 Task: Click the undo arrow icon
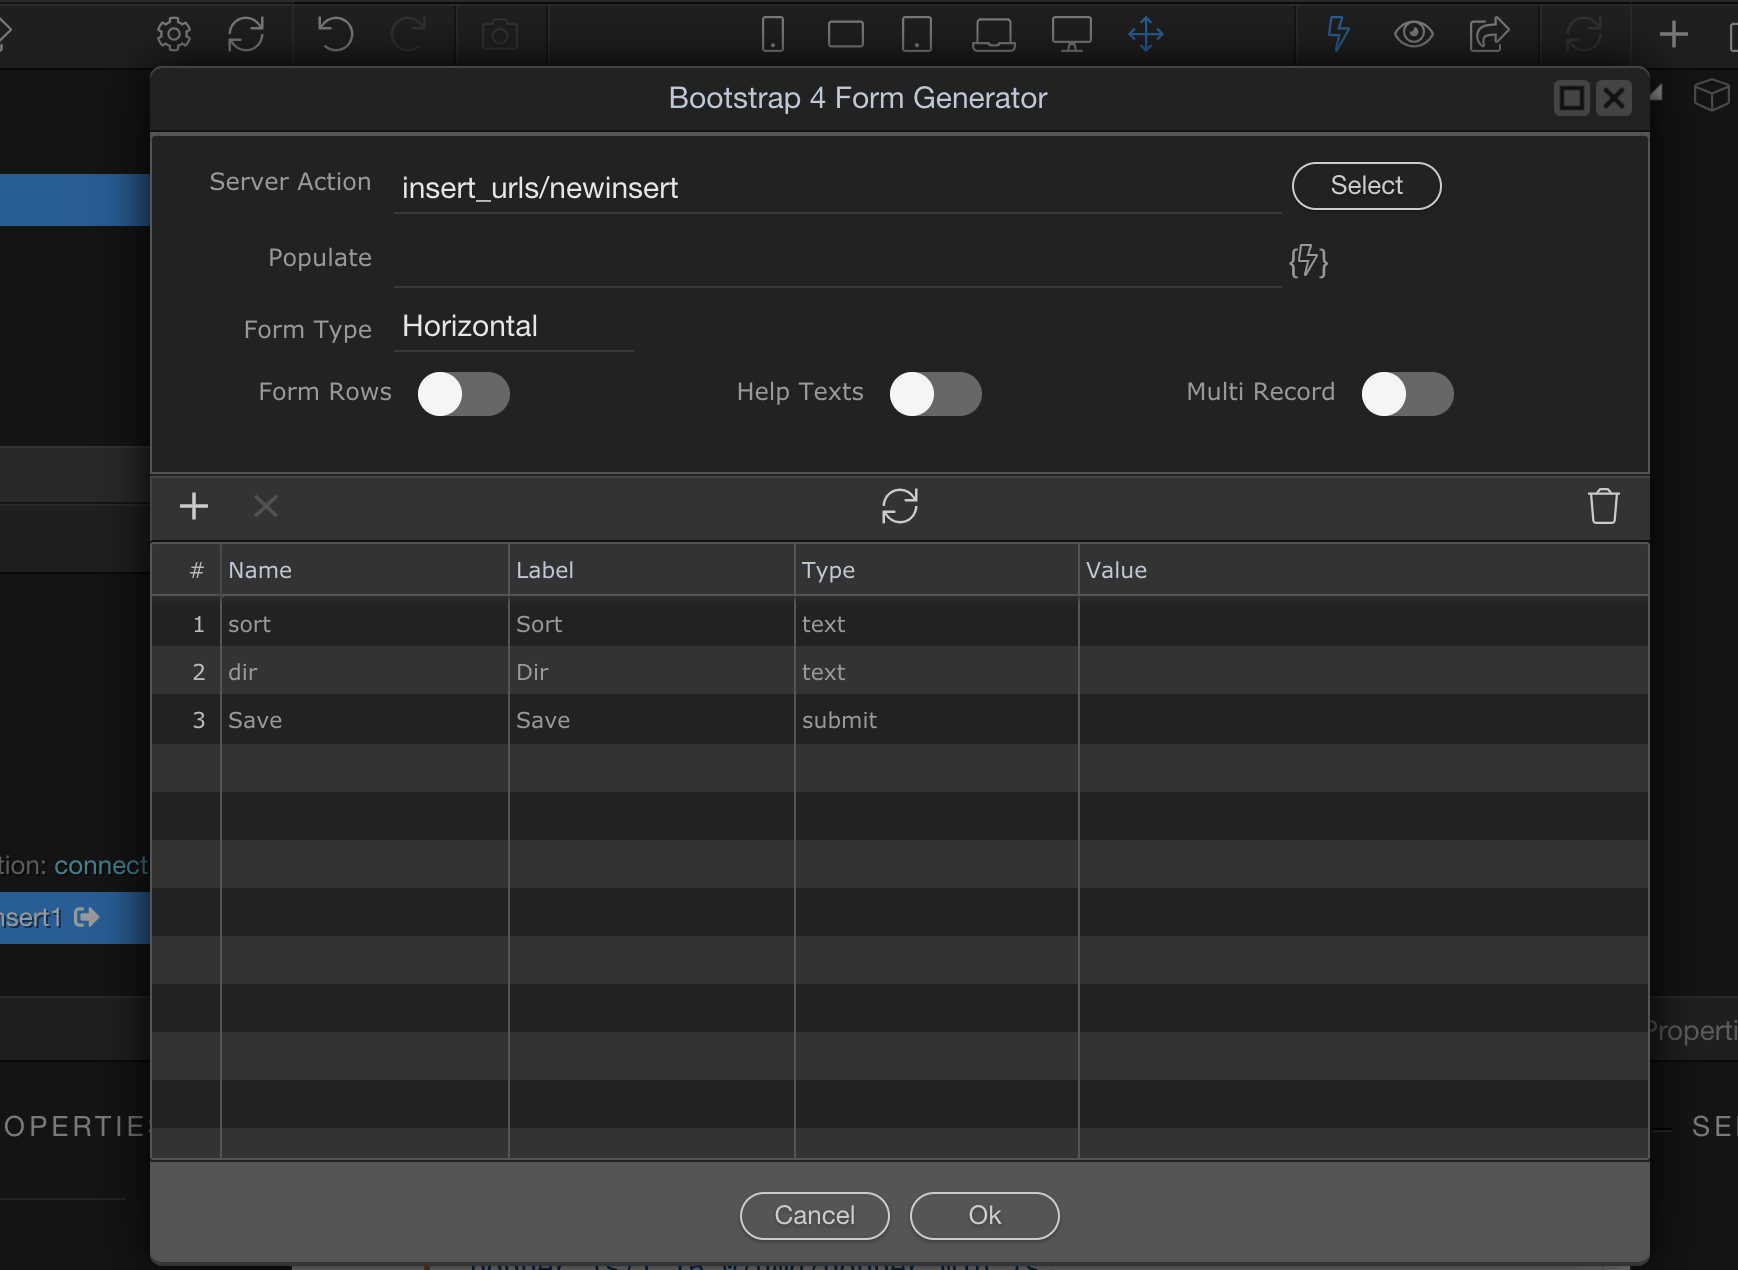(335, 34)
